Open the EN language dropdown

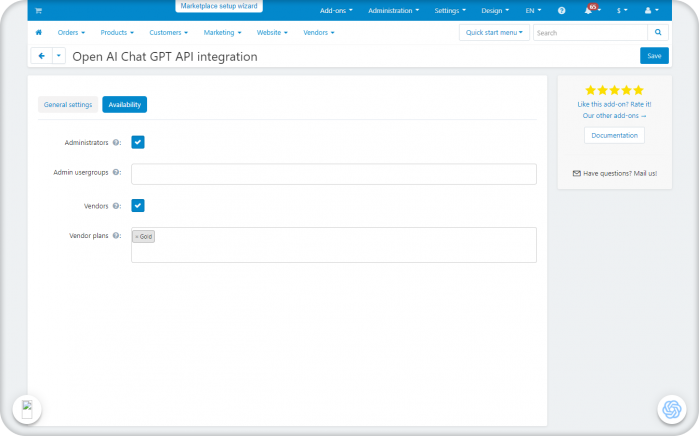[533, 10]
